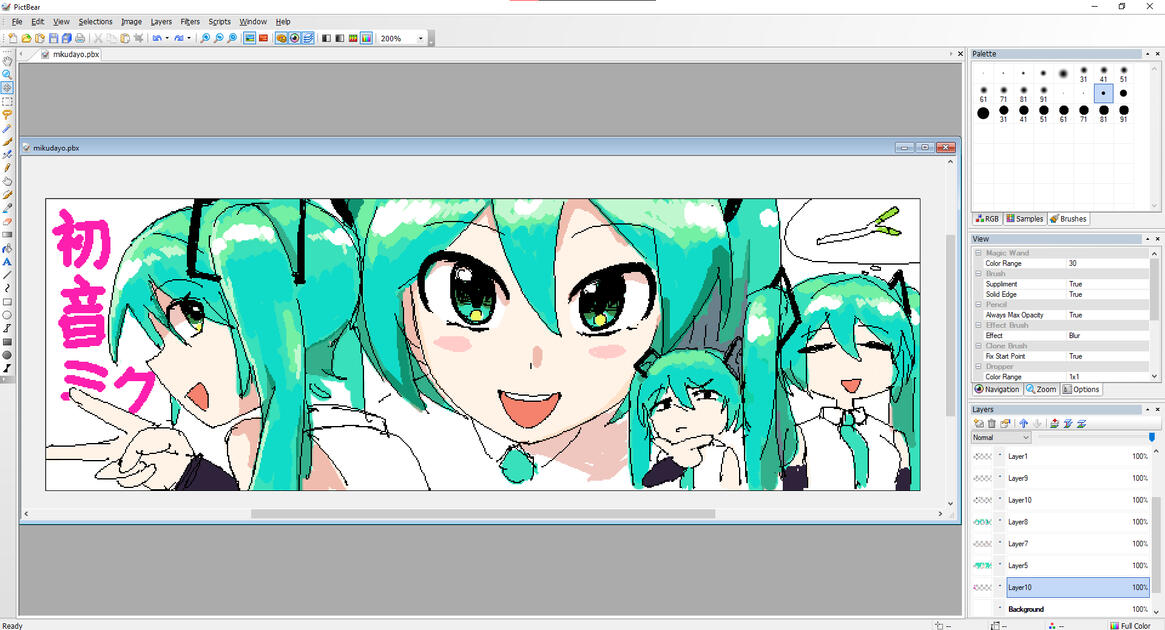
Task: Select Layer7 in the Layers list
Action: click(x=1060, y=544)
